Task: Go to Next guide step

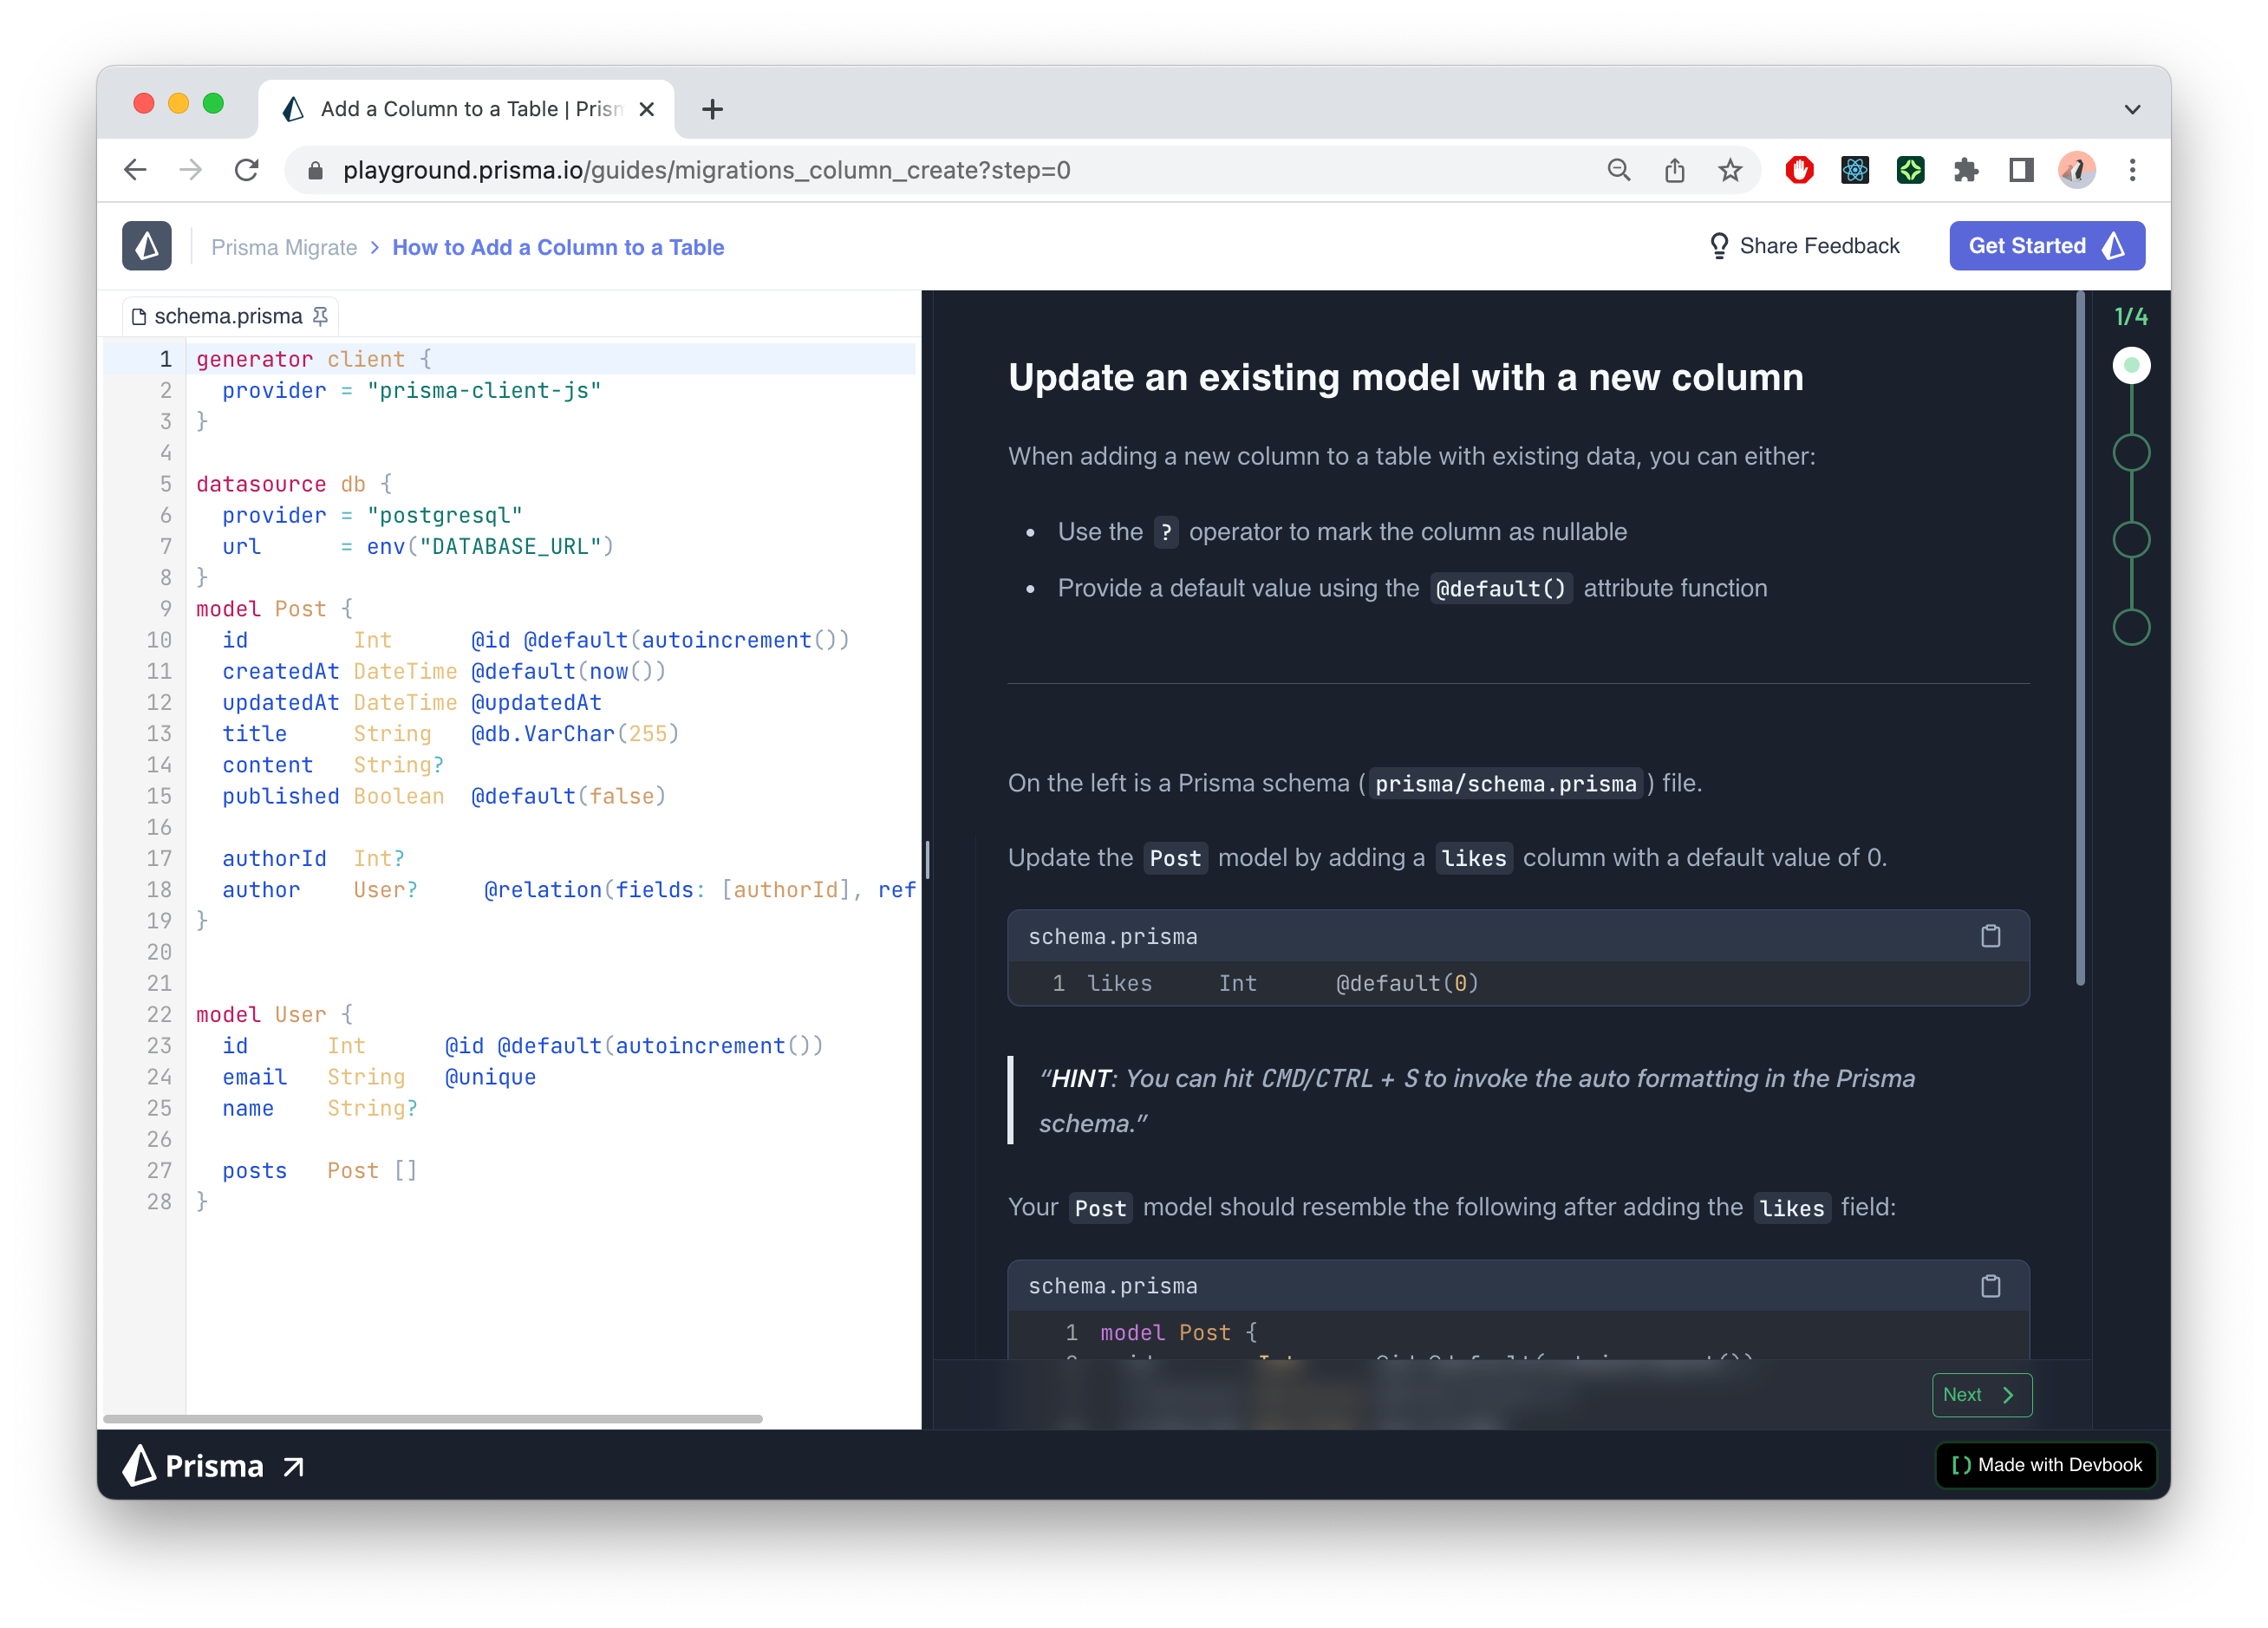Action: (1981, 1395)
